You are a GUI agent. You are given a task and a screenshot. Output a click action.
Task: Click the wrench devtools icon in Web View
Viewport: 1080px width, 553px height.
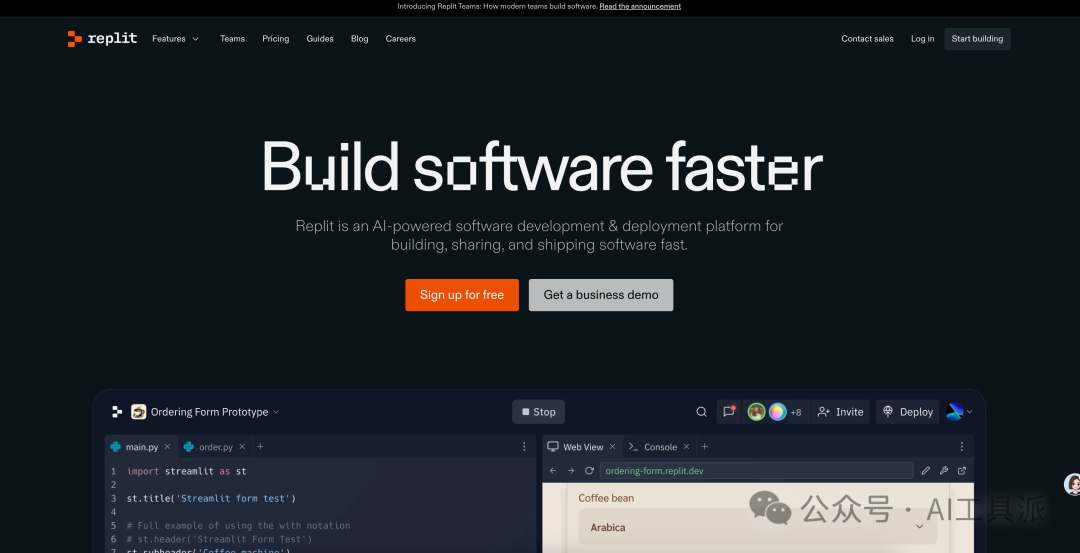click(x=944, y=471)
